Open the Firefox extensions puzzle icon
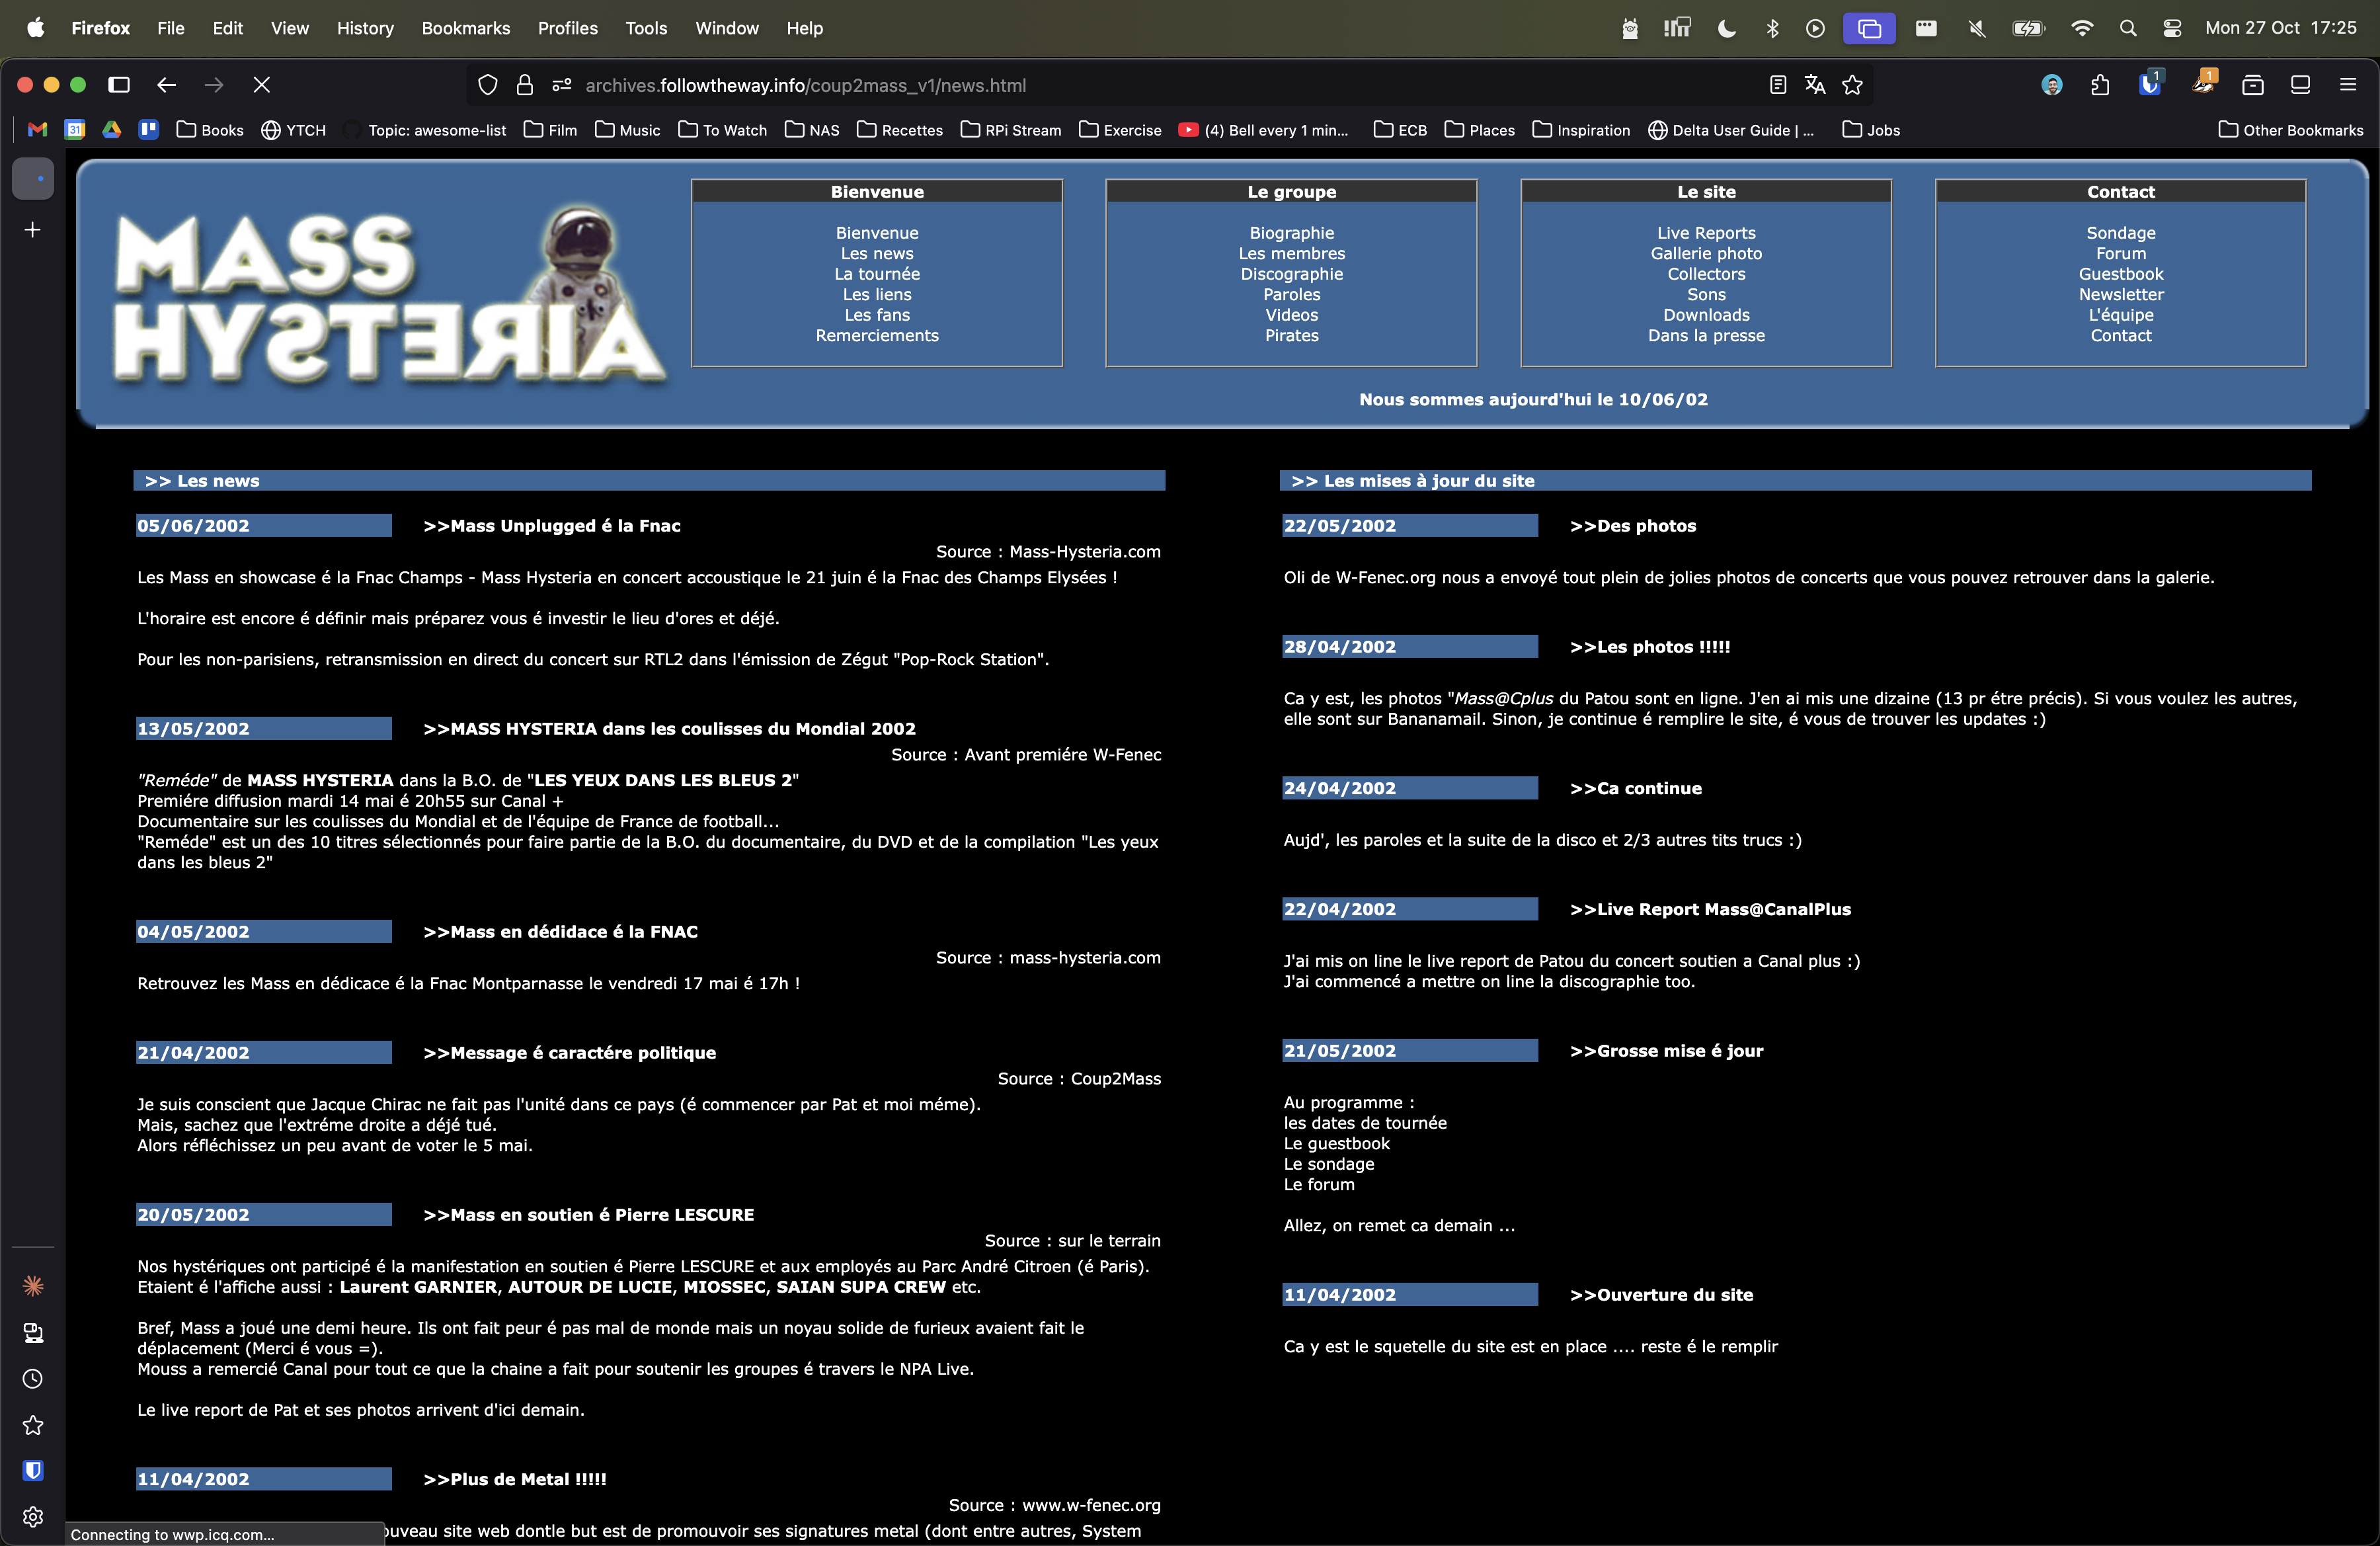This screenshot has height=1546, width=2380. pyautogui.click(x=2100, y=85)
